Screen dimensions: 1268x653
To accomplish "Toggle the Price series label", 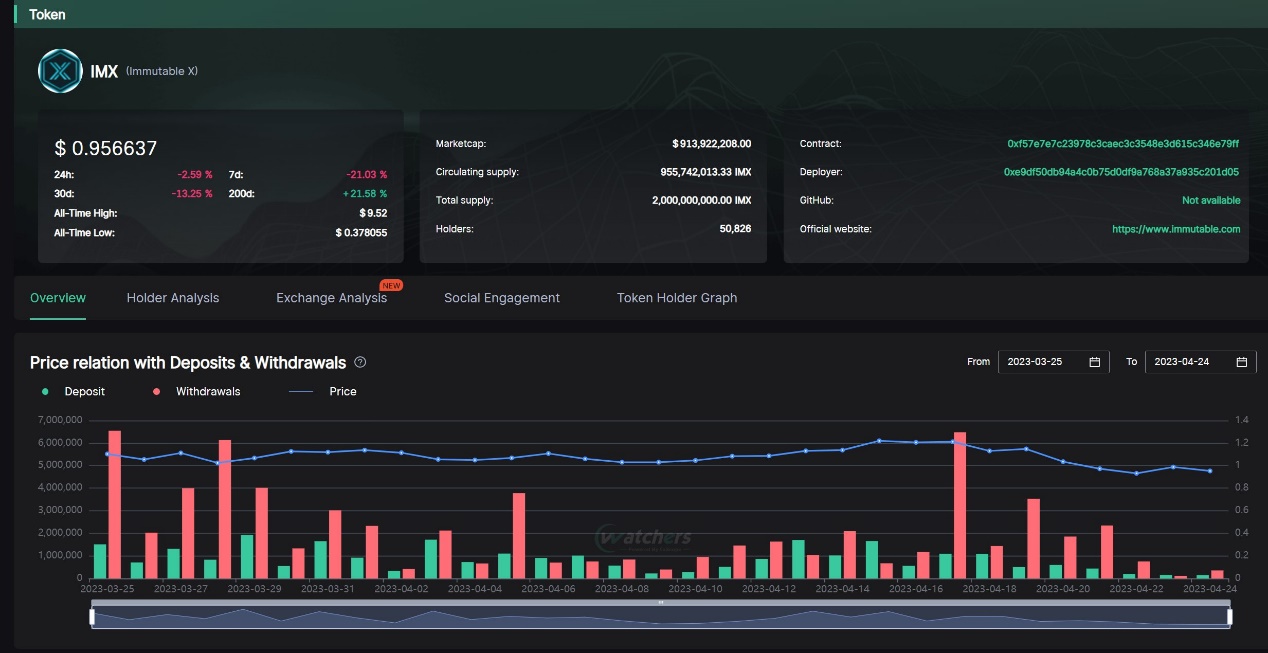I will click(343, 392).
